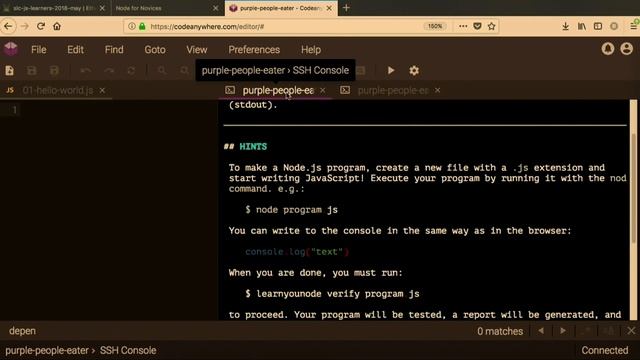View site security lock info
This screenshot has width=640, height=360.
click(142, 27)
